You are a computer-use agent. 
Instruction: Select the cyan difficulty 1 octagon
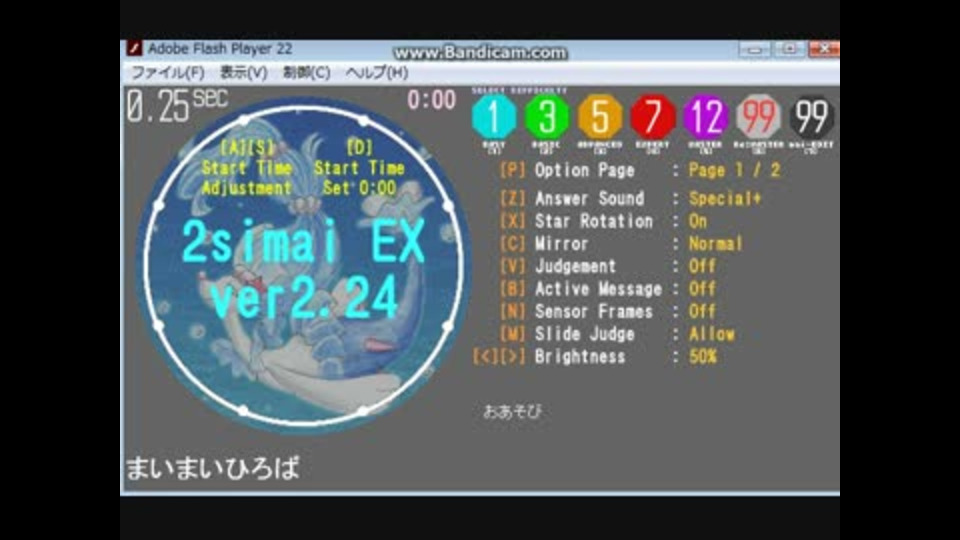click(x=494, y=116)
